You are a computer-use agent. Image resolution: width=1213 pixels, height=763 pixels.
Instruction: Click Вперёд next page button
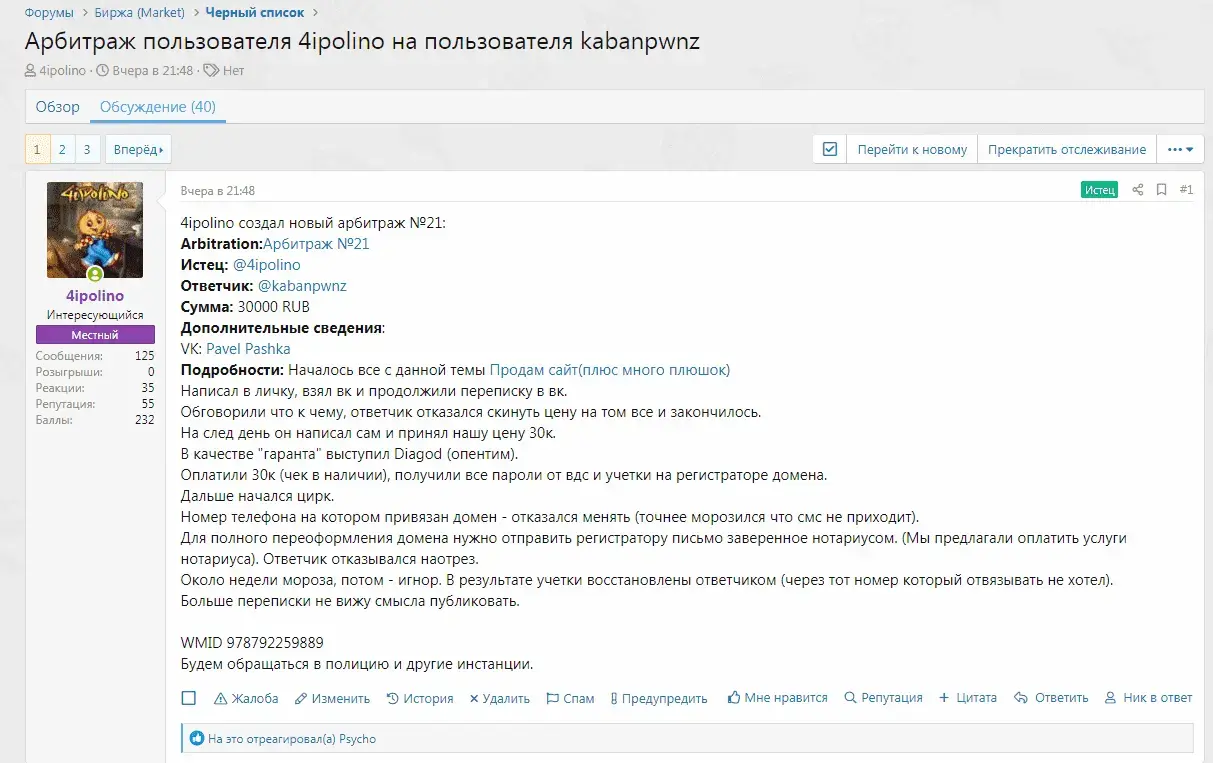click(x=138, y=150)
